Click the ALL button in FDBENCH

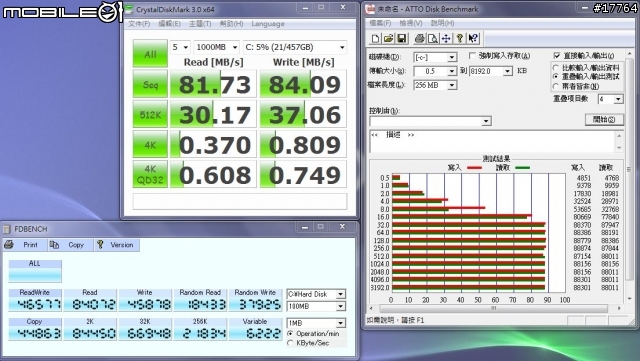point(35,271)
